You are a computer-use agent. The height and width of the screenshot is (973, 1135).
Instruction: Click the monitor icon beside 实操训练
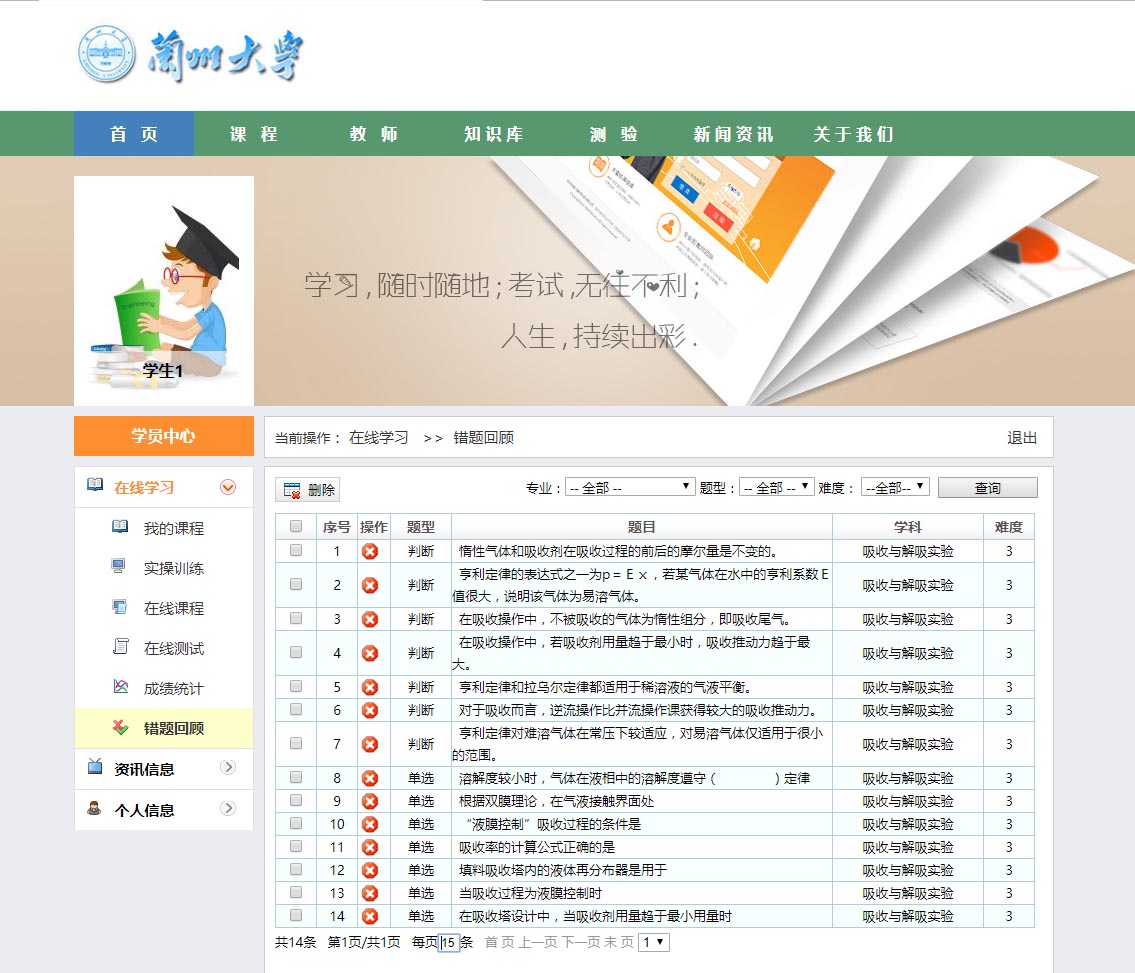click(x=120, y=567)
